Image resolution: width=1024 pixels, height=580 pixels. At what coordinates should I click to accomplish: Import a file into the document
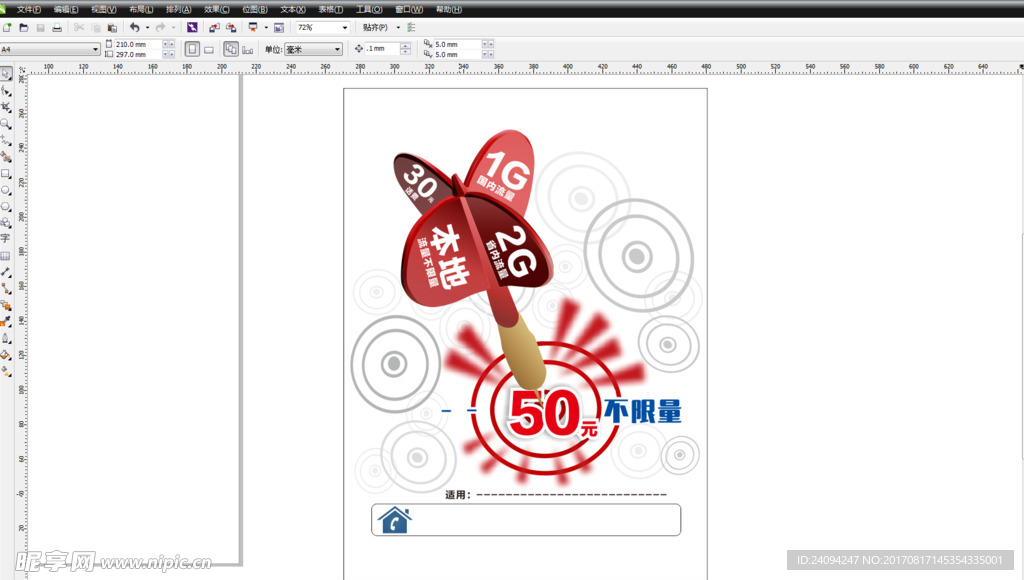(x=214, y=27)
